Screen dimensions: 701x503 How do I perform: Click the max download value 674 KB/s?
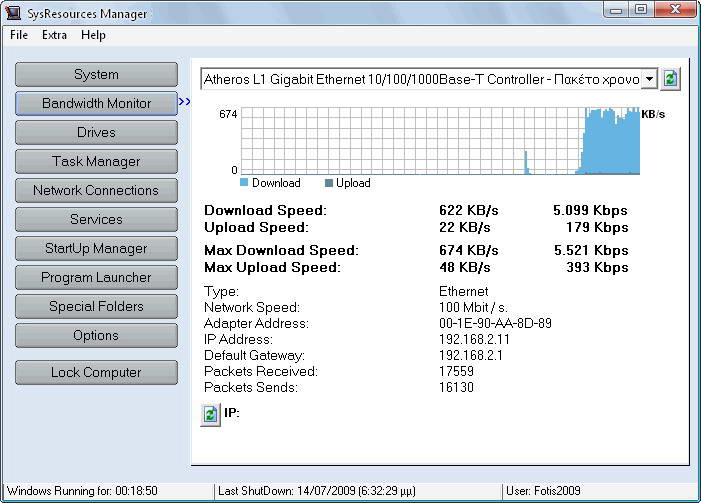point(469,250)
